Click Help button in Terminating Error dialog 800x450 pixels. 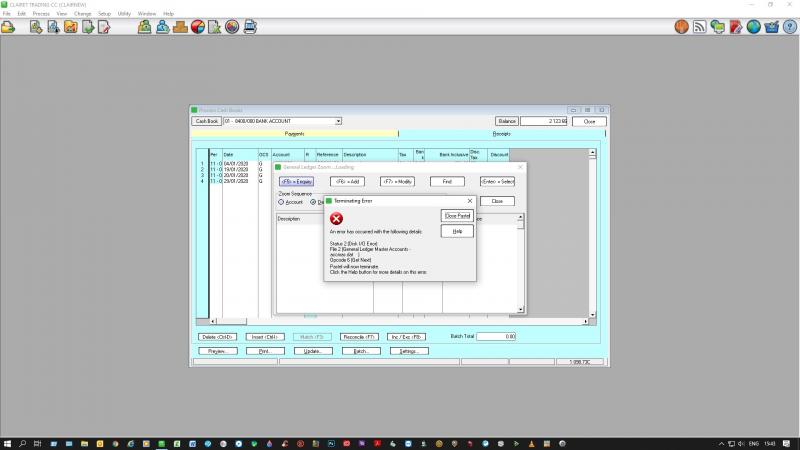457,231
